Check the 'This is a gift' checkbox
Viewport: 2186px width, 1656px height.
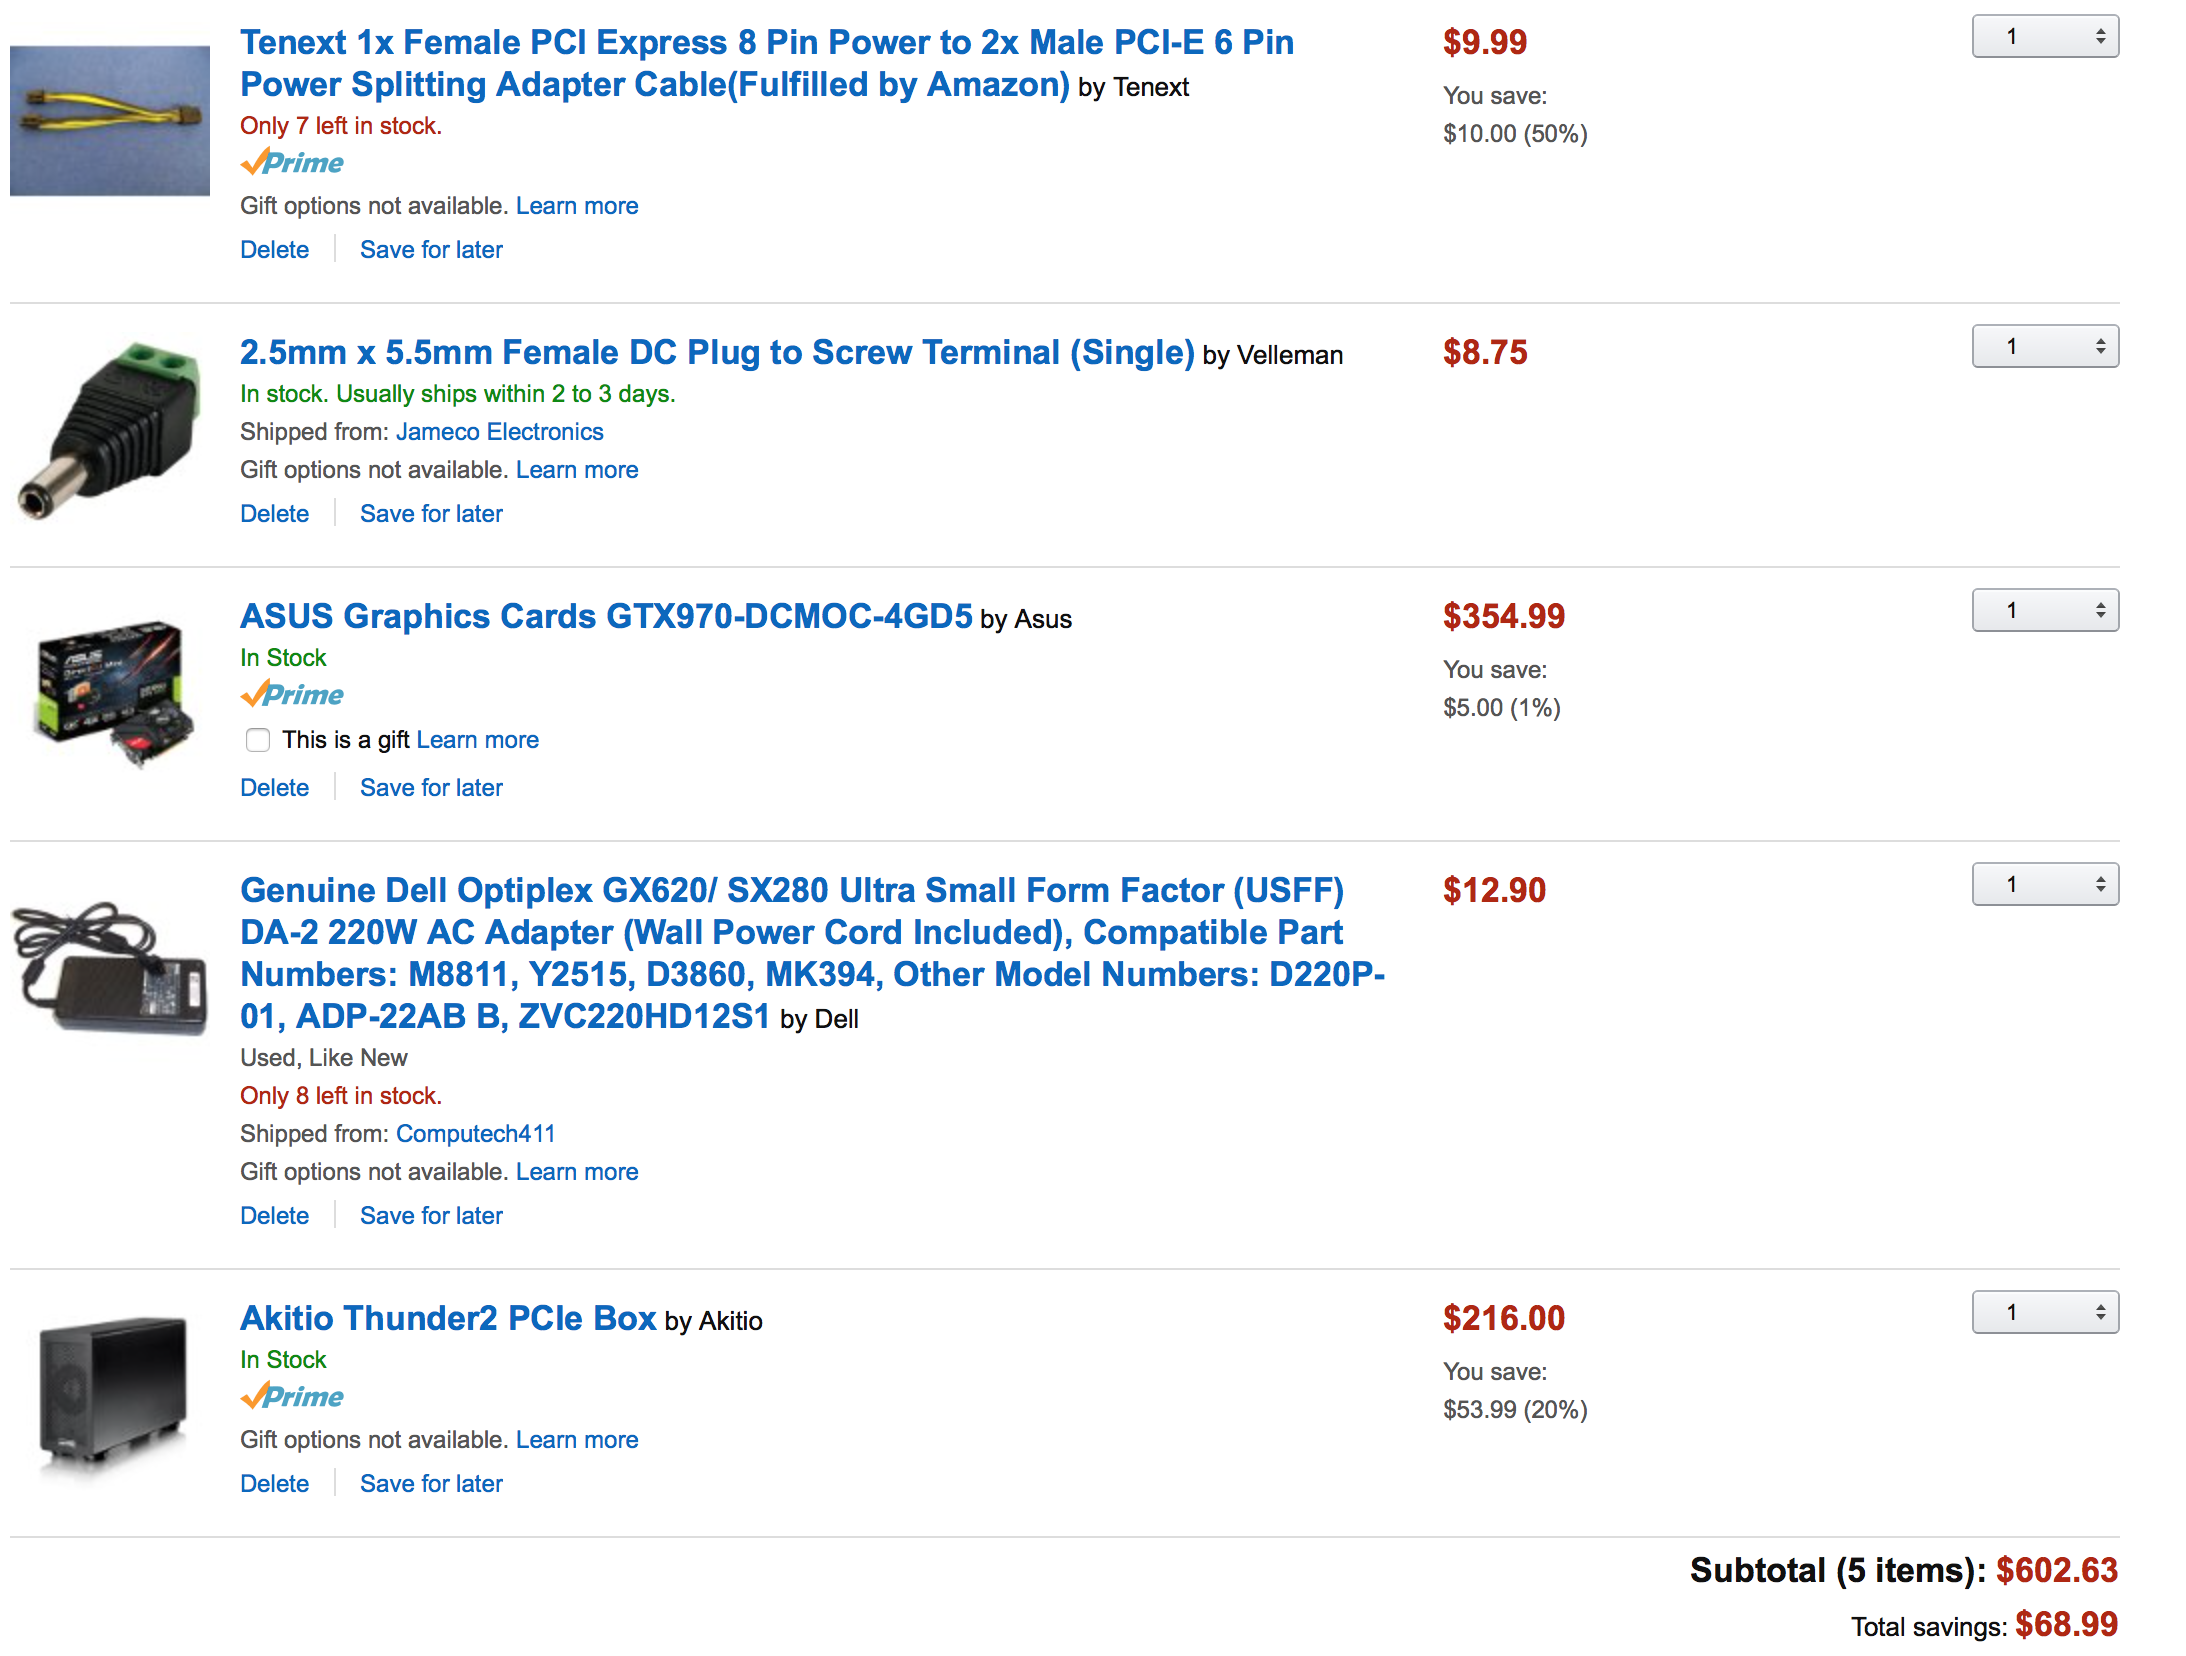click(258, 740)
